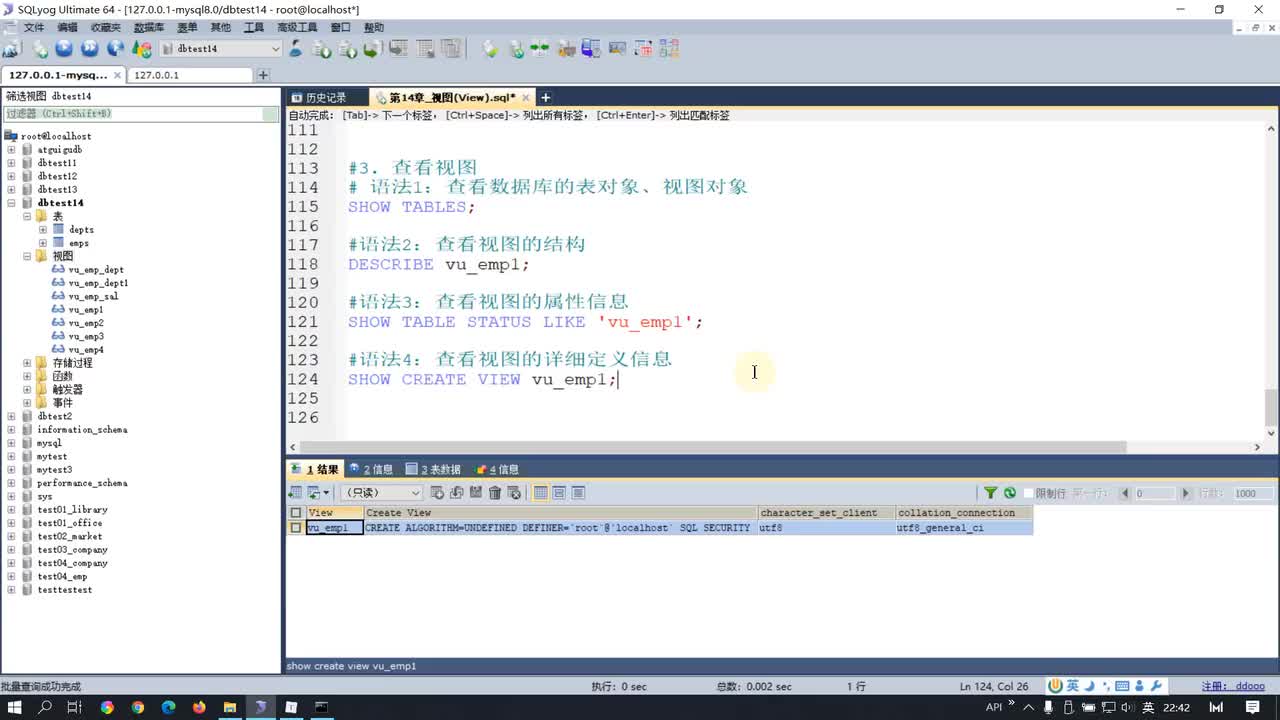Open the 文件 menu

pos(34,28)
